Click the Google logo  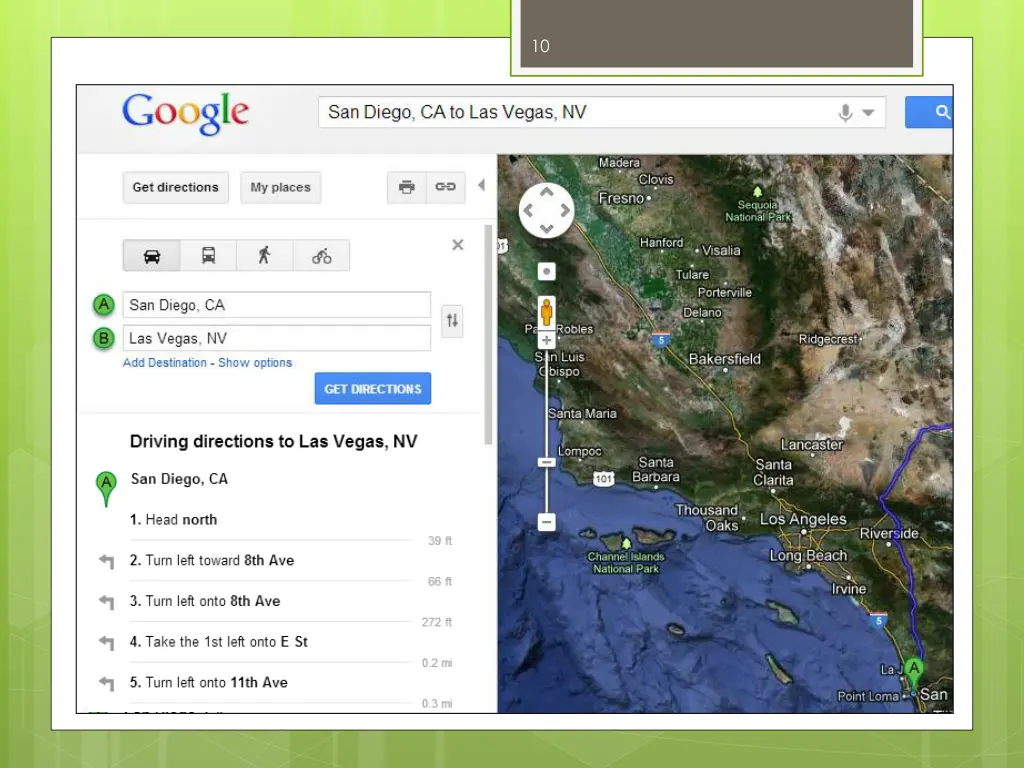point(185,113)
